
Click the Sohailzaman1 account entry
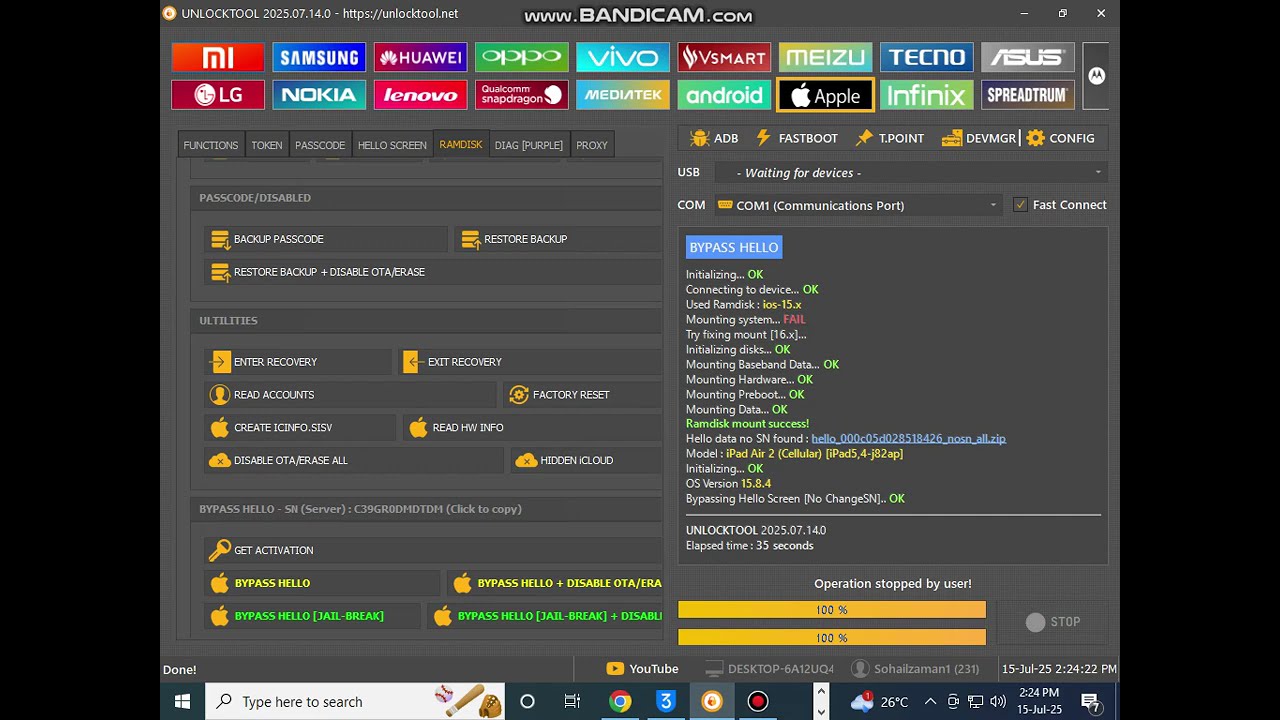(916, 669)
